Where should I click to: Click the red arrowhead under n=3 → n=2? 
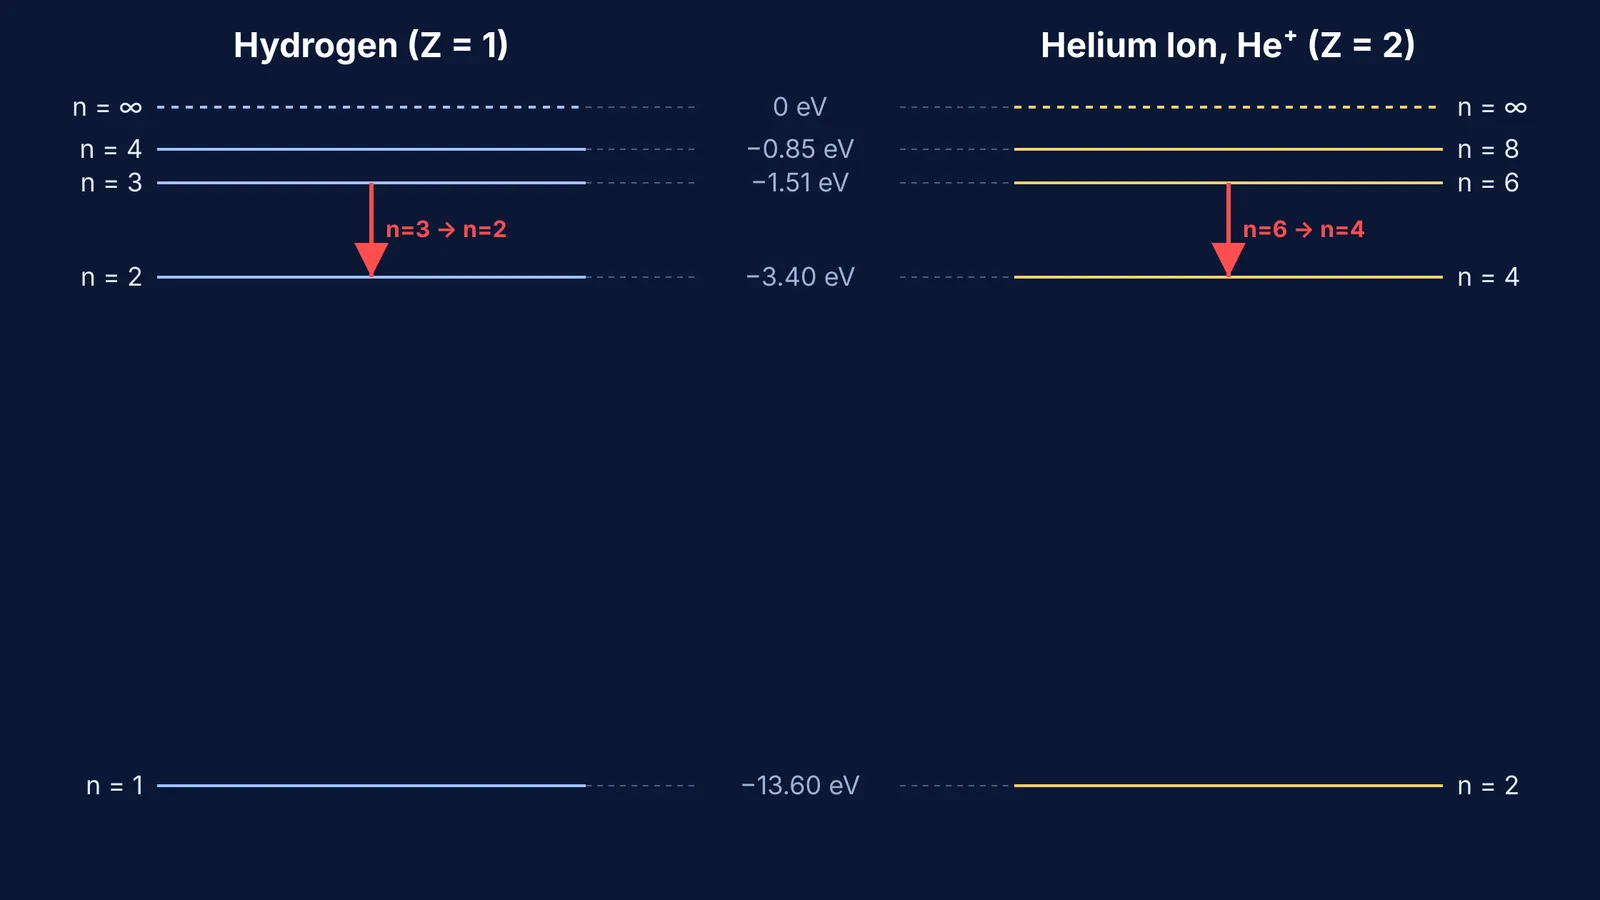coord(371,259)
